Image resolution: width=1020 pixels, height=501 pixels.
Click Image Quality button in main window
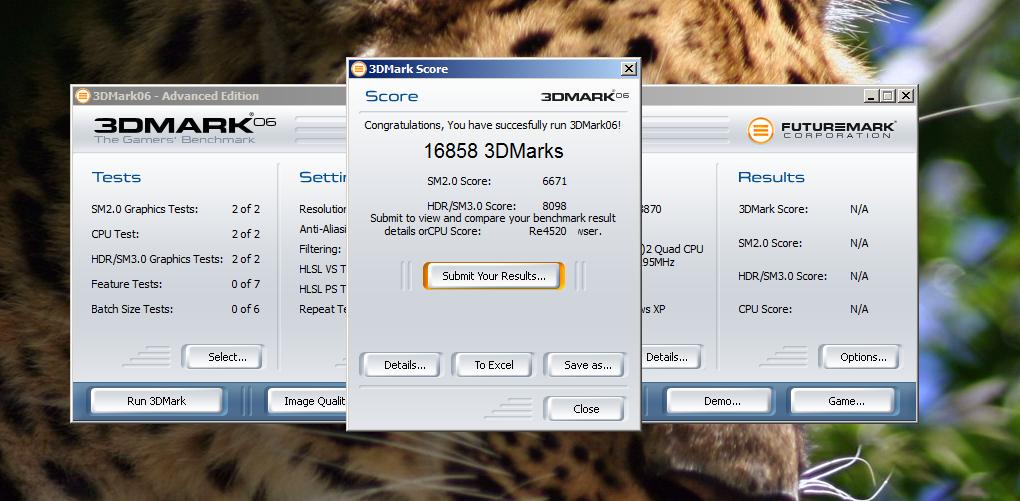[309, 401]
